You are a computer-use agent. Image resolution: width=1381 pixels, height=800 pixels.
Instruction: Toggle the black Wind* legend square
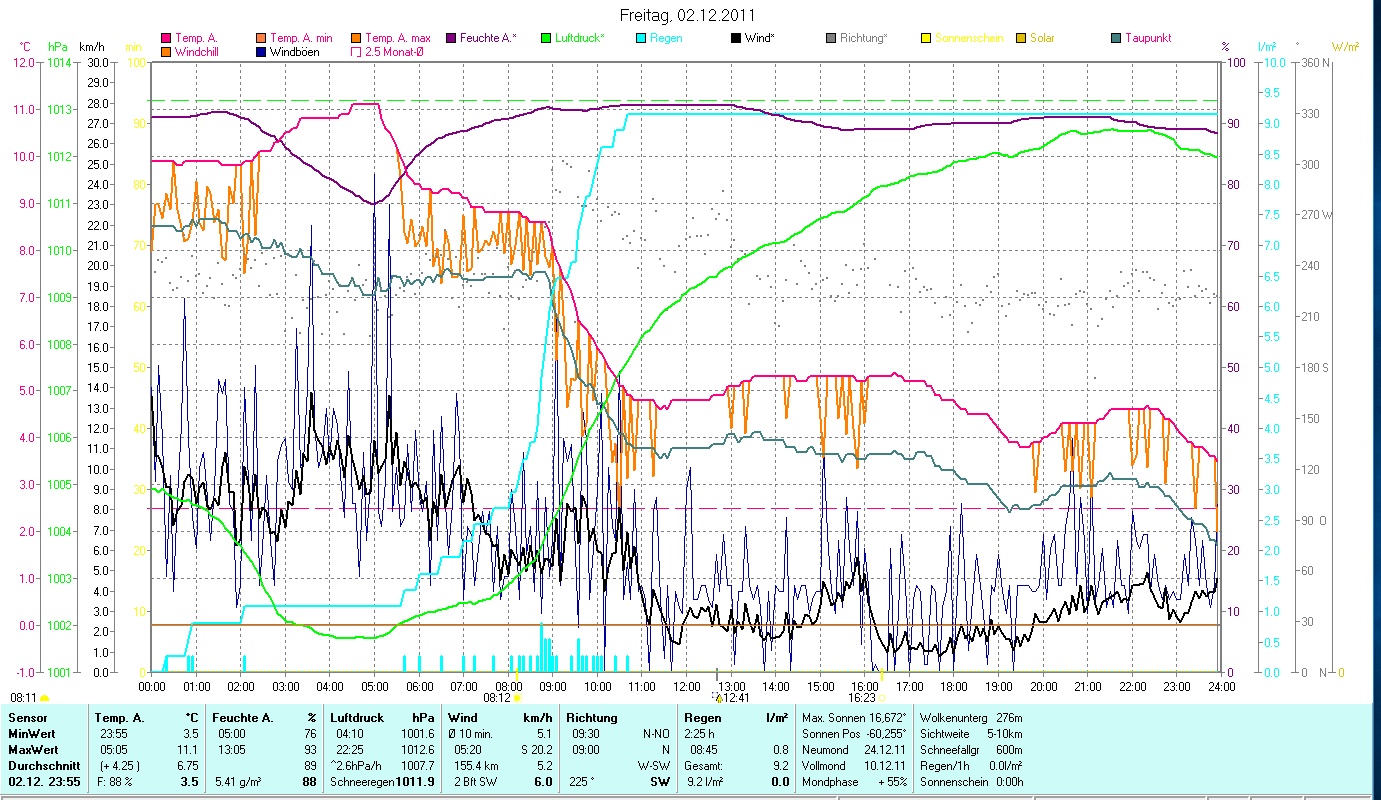(735, 38)
